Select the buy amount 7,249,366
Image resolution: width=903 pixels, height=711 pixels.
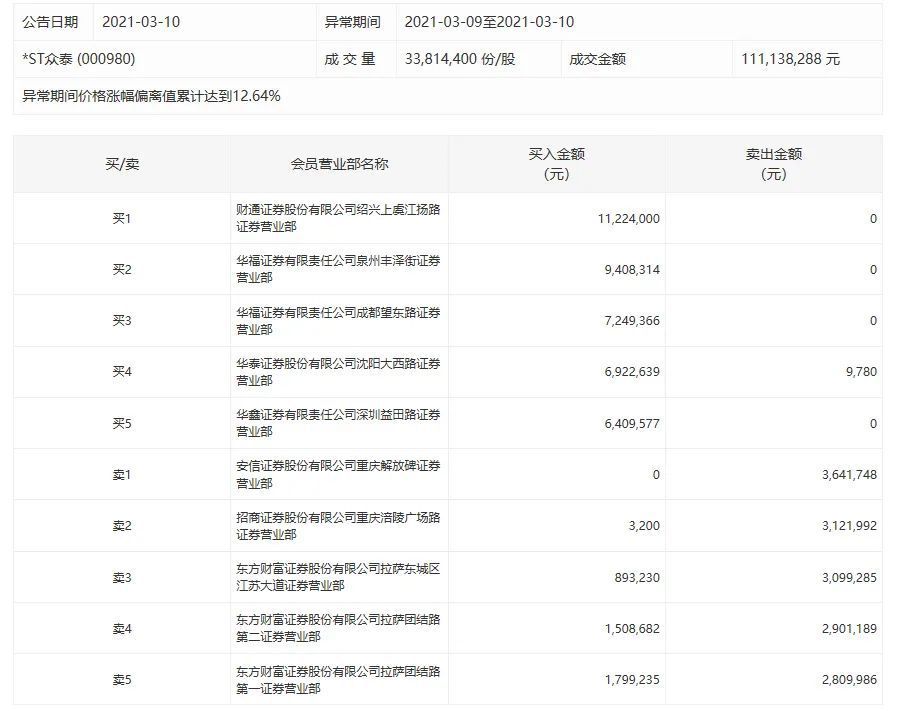(632, 321)
